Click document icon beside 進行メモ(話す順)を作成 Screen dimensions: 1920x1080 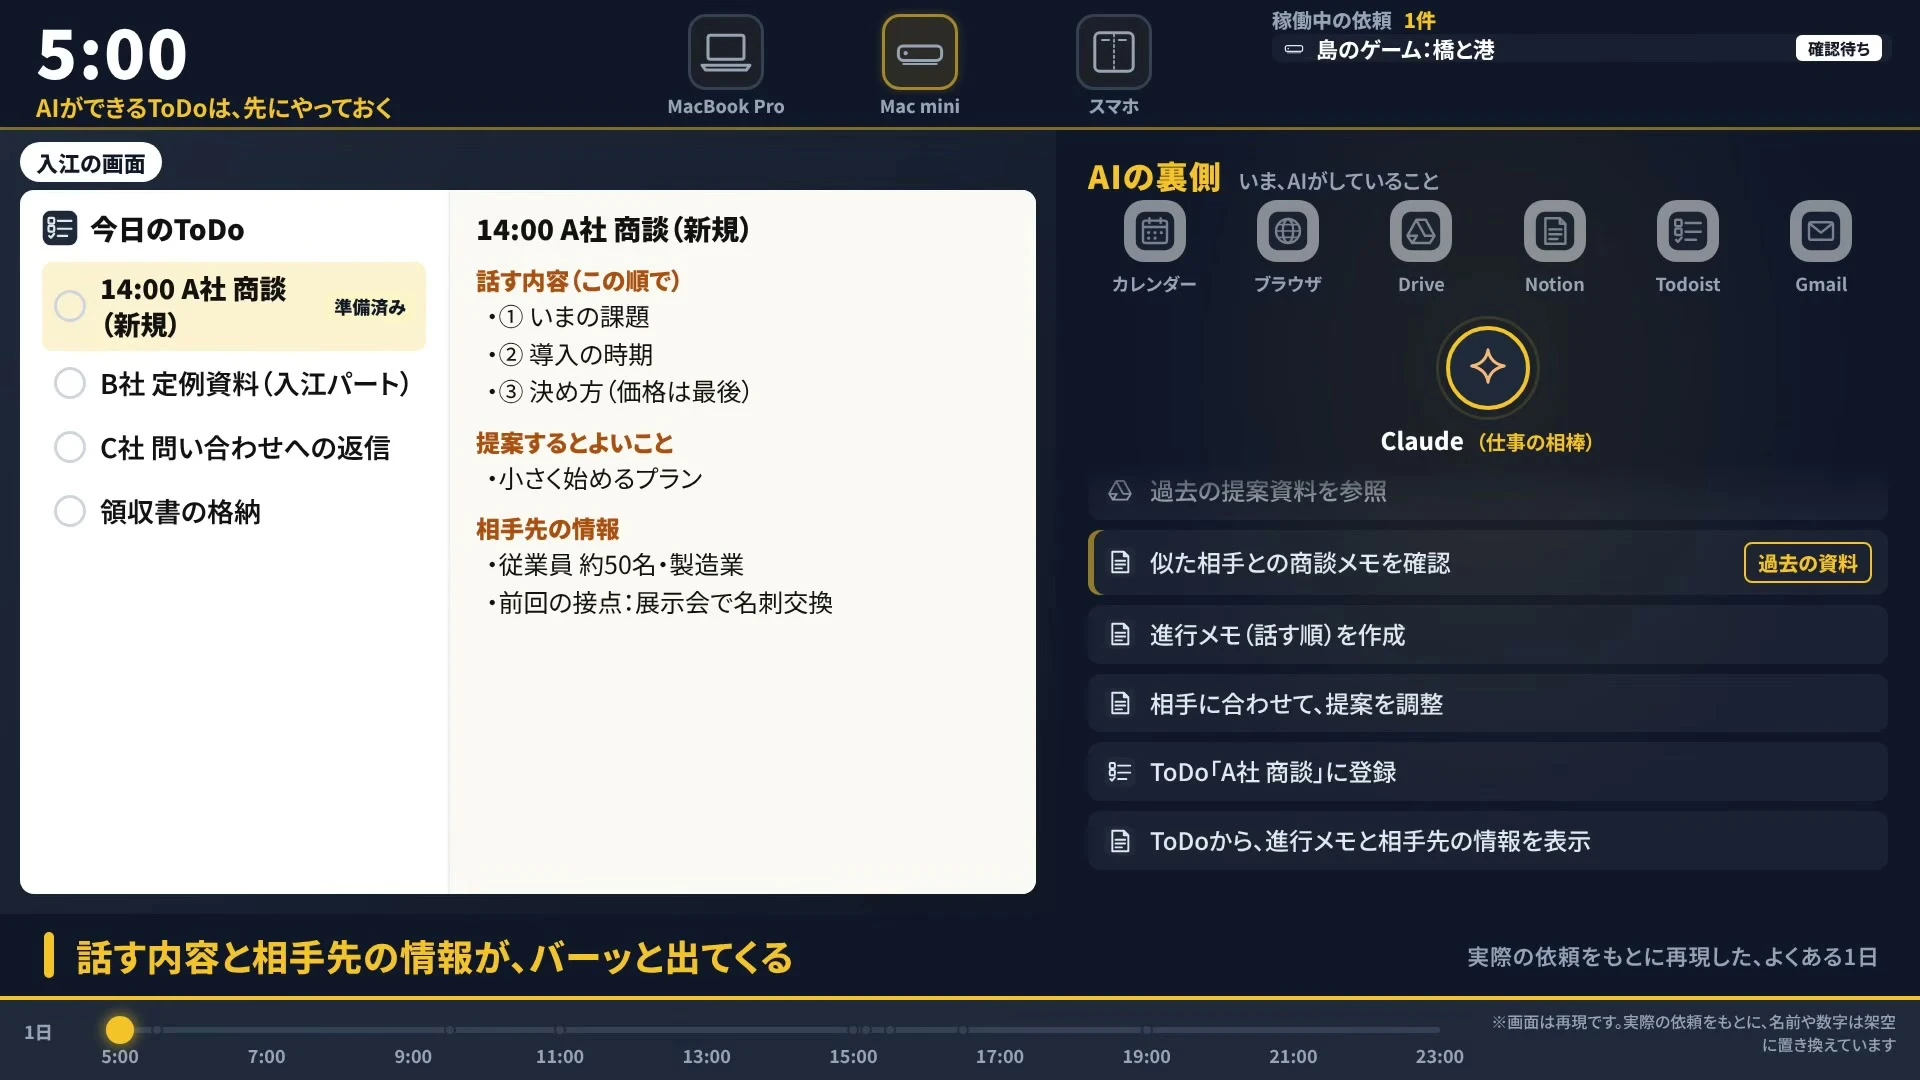[x=1120, y=635]
